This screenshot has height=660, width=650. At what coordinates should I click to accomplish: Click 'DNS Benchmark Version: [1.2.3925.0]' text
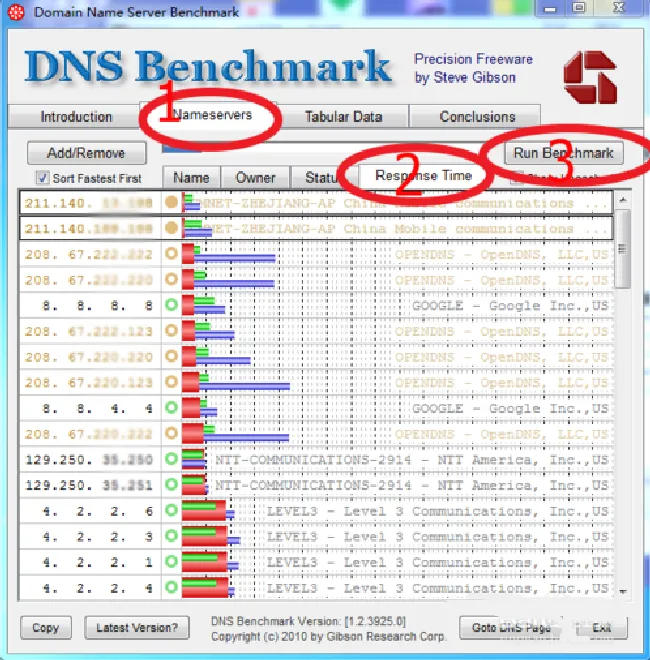coord(309,621)
